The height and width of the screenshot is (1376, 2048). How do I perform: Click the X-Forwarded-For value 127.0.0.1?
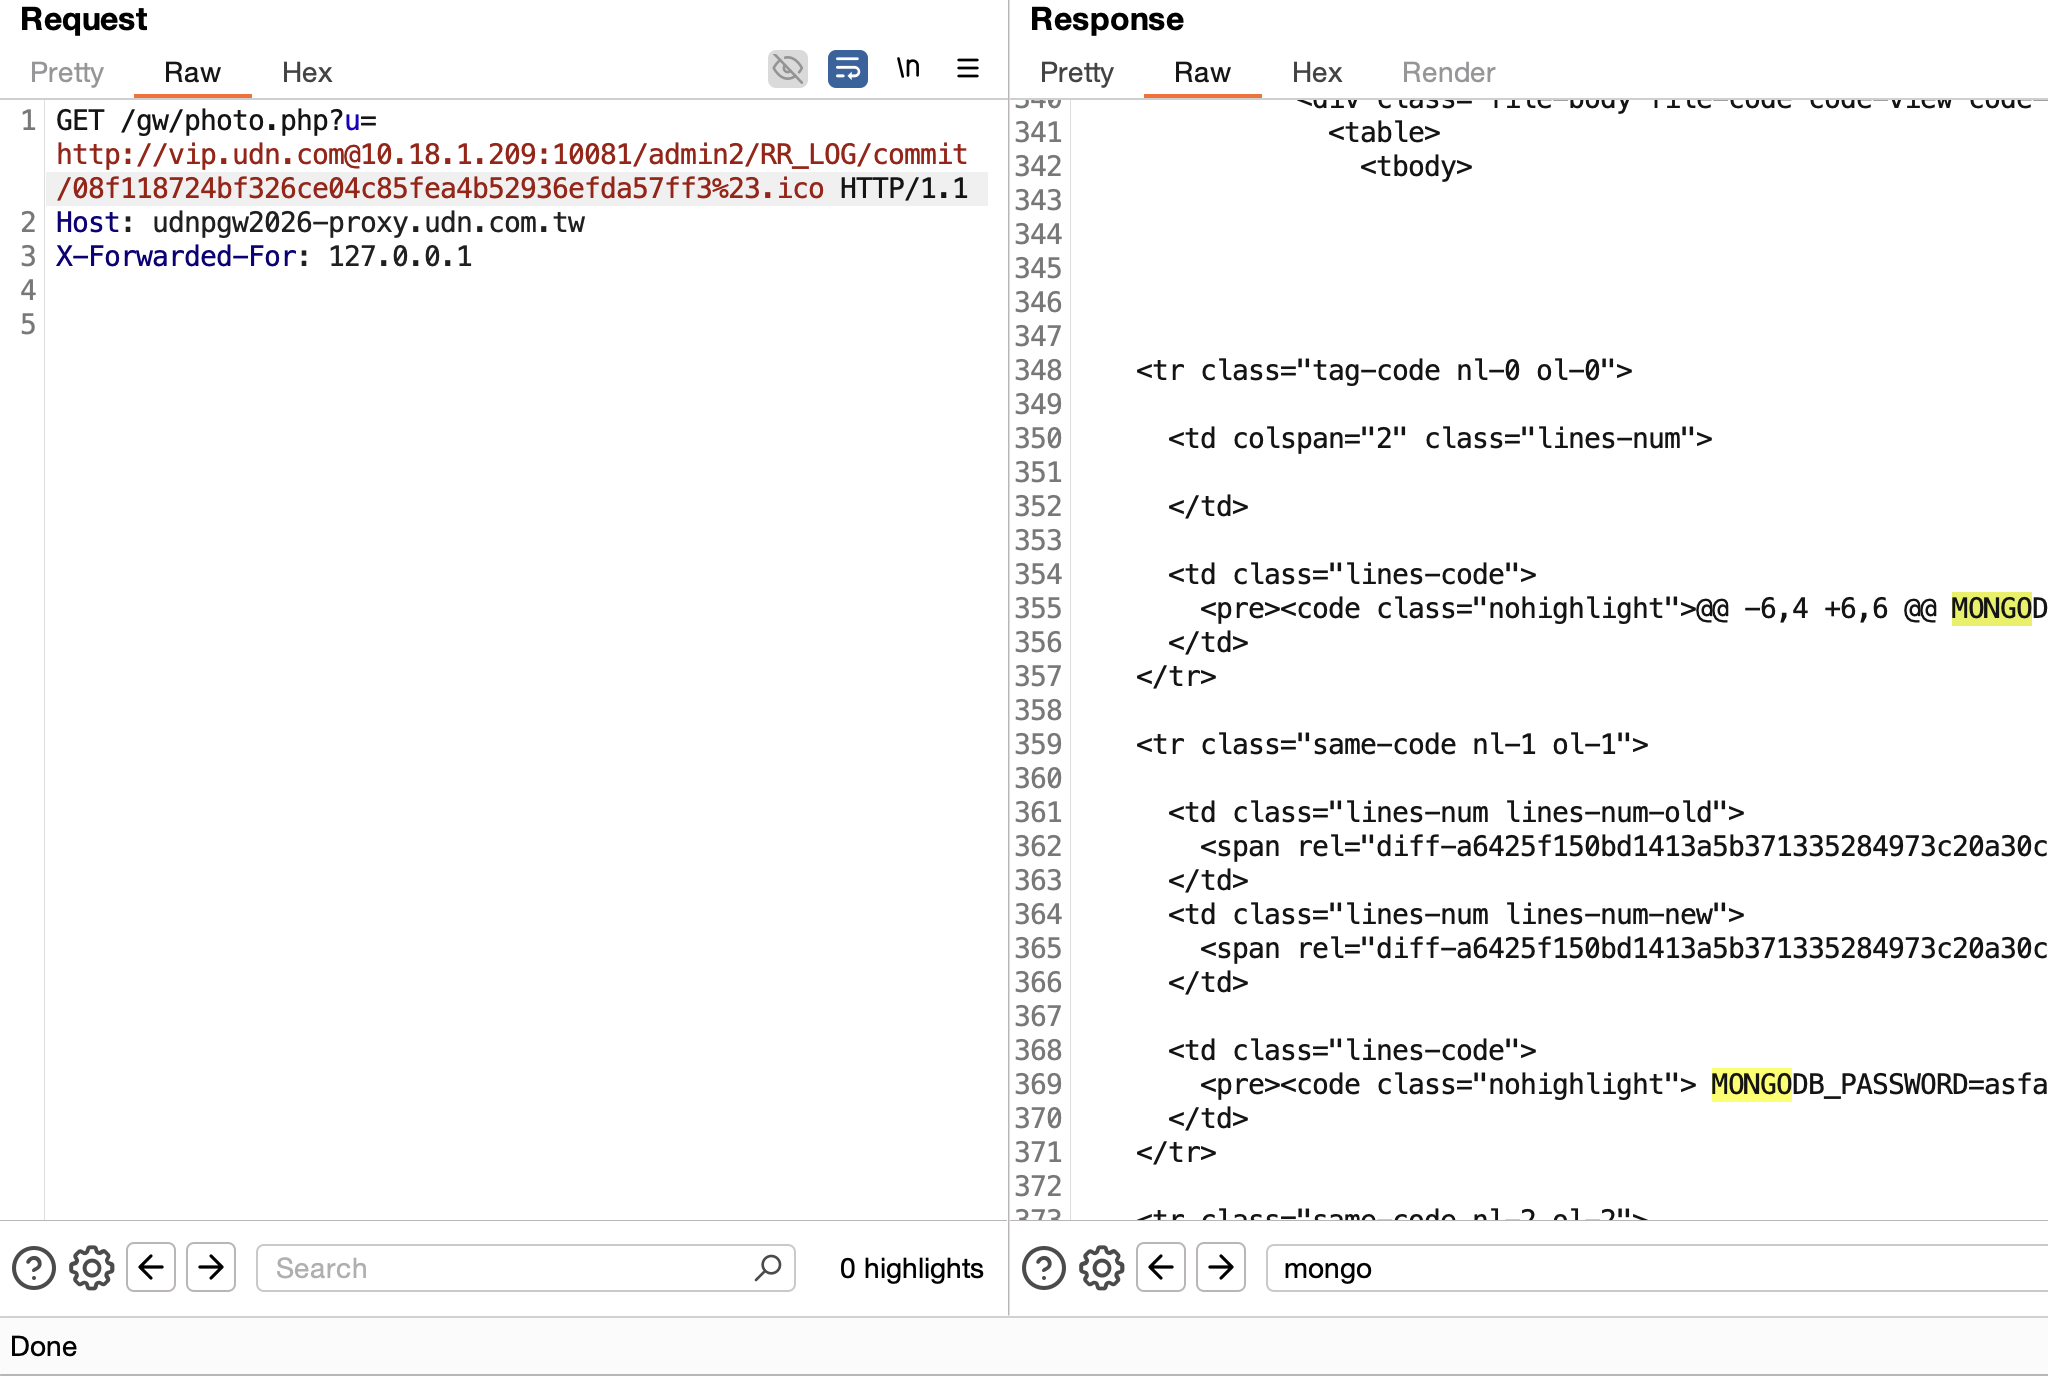400,257
